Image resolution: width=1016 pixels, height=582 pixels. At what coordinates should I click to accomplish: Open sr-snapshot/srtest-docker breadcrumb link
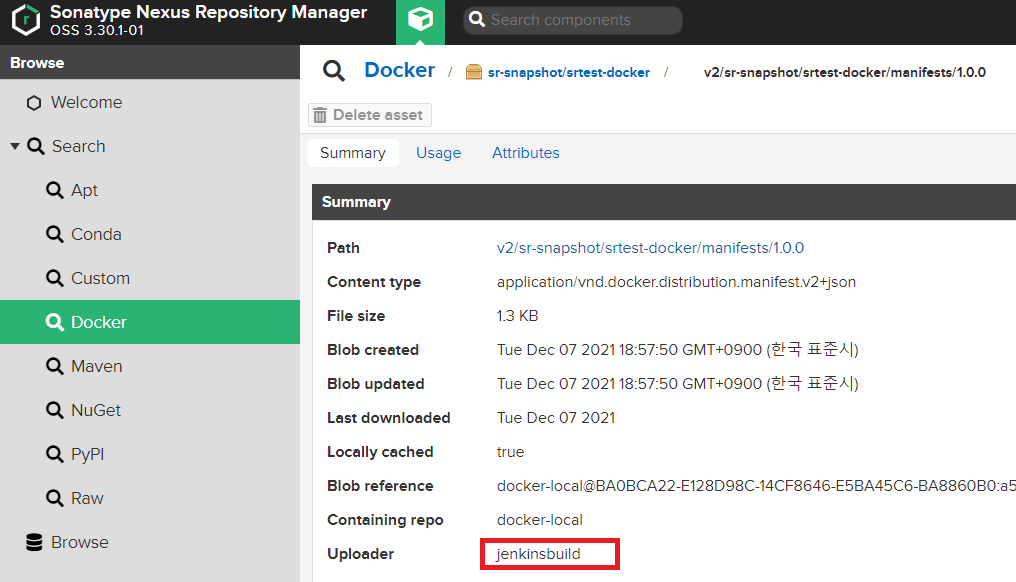[x=569, y=73]
